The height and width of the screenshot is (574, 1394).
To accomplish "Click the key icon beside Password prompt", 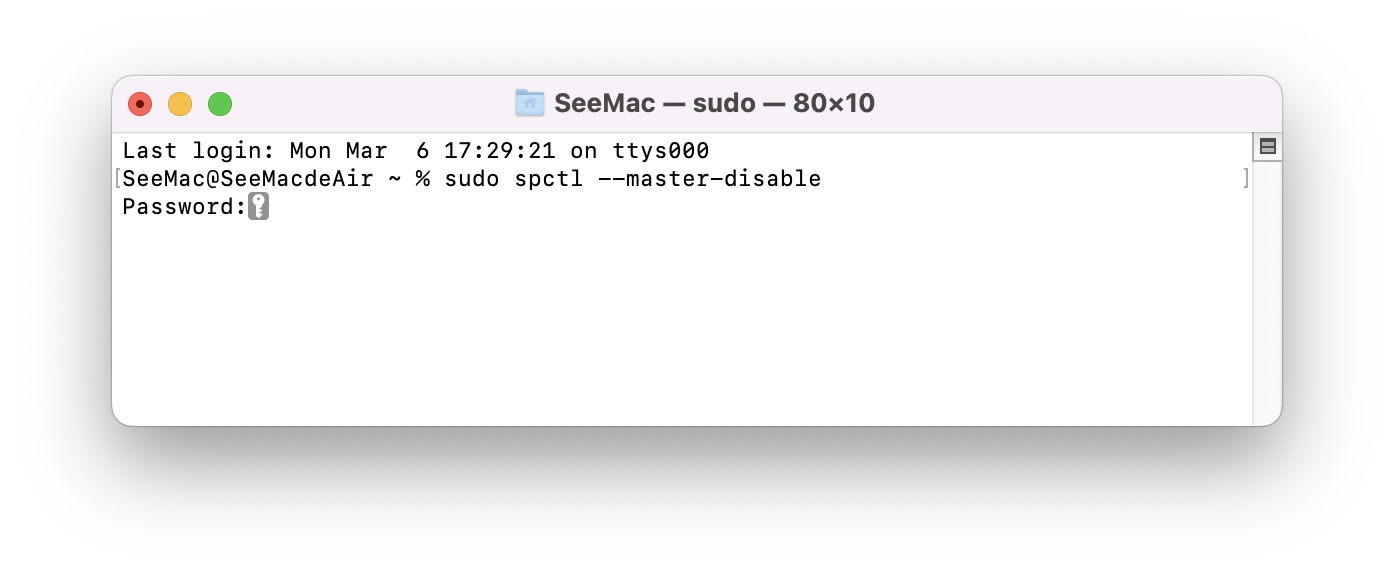I will click(x=259, y=207).
